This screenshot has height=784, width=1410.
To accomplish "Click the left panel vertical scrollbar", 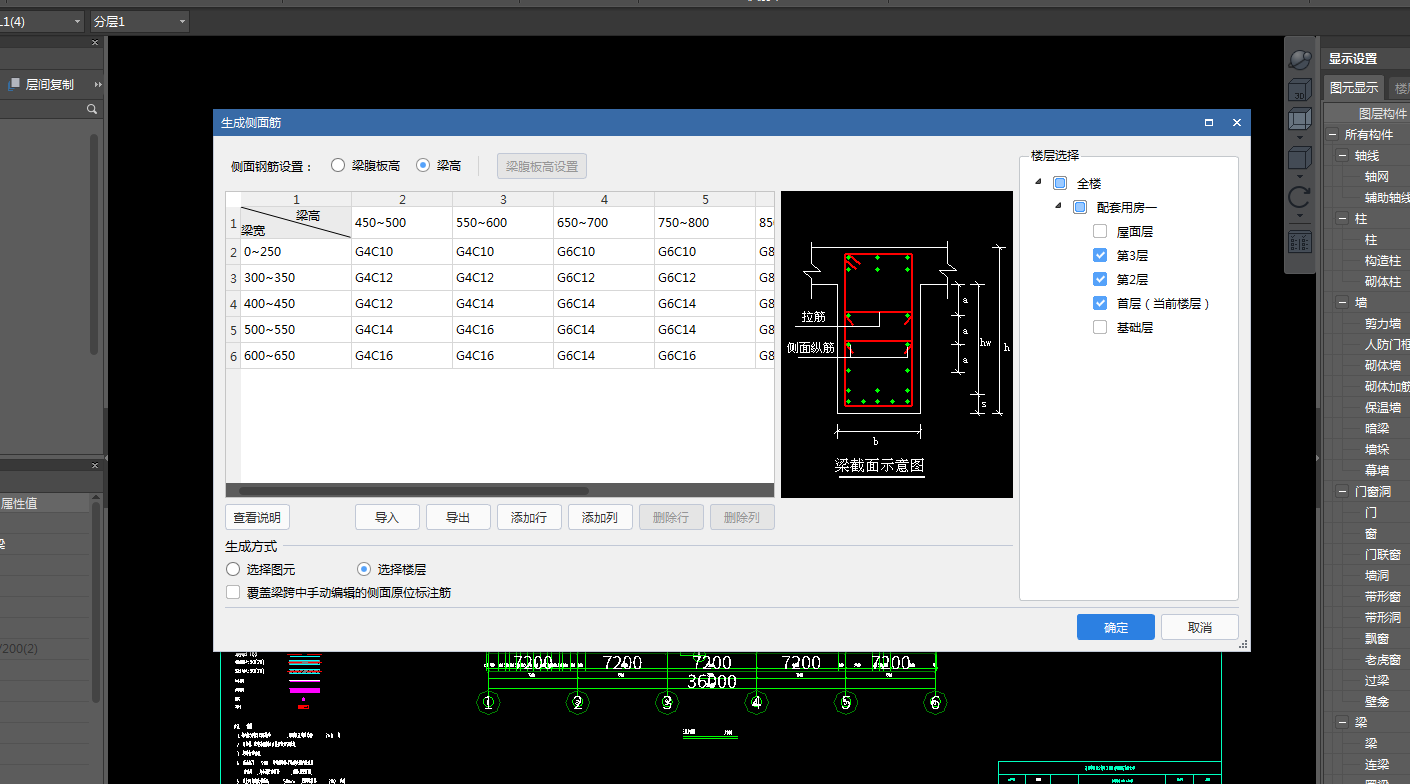I will click(95, 245).
